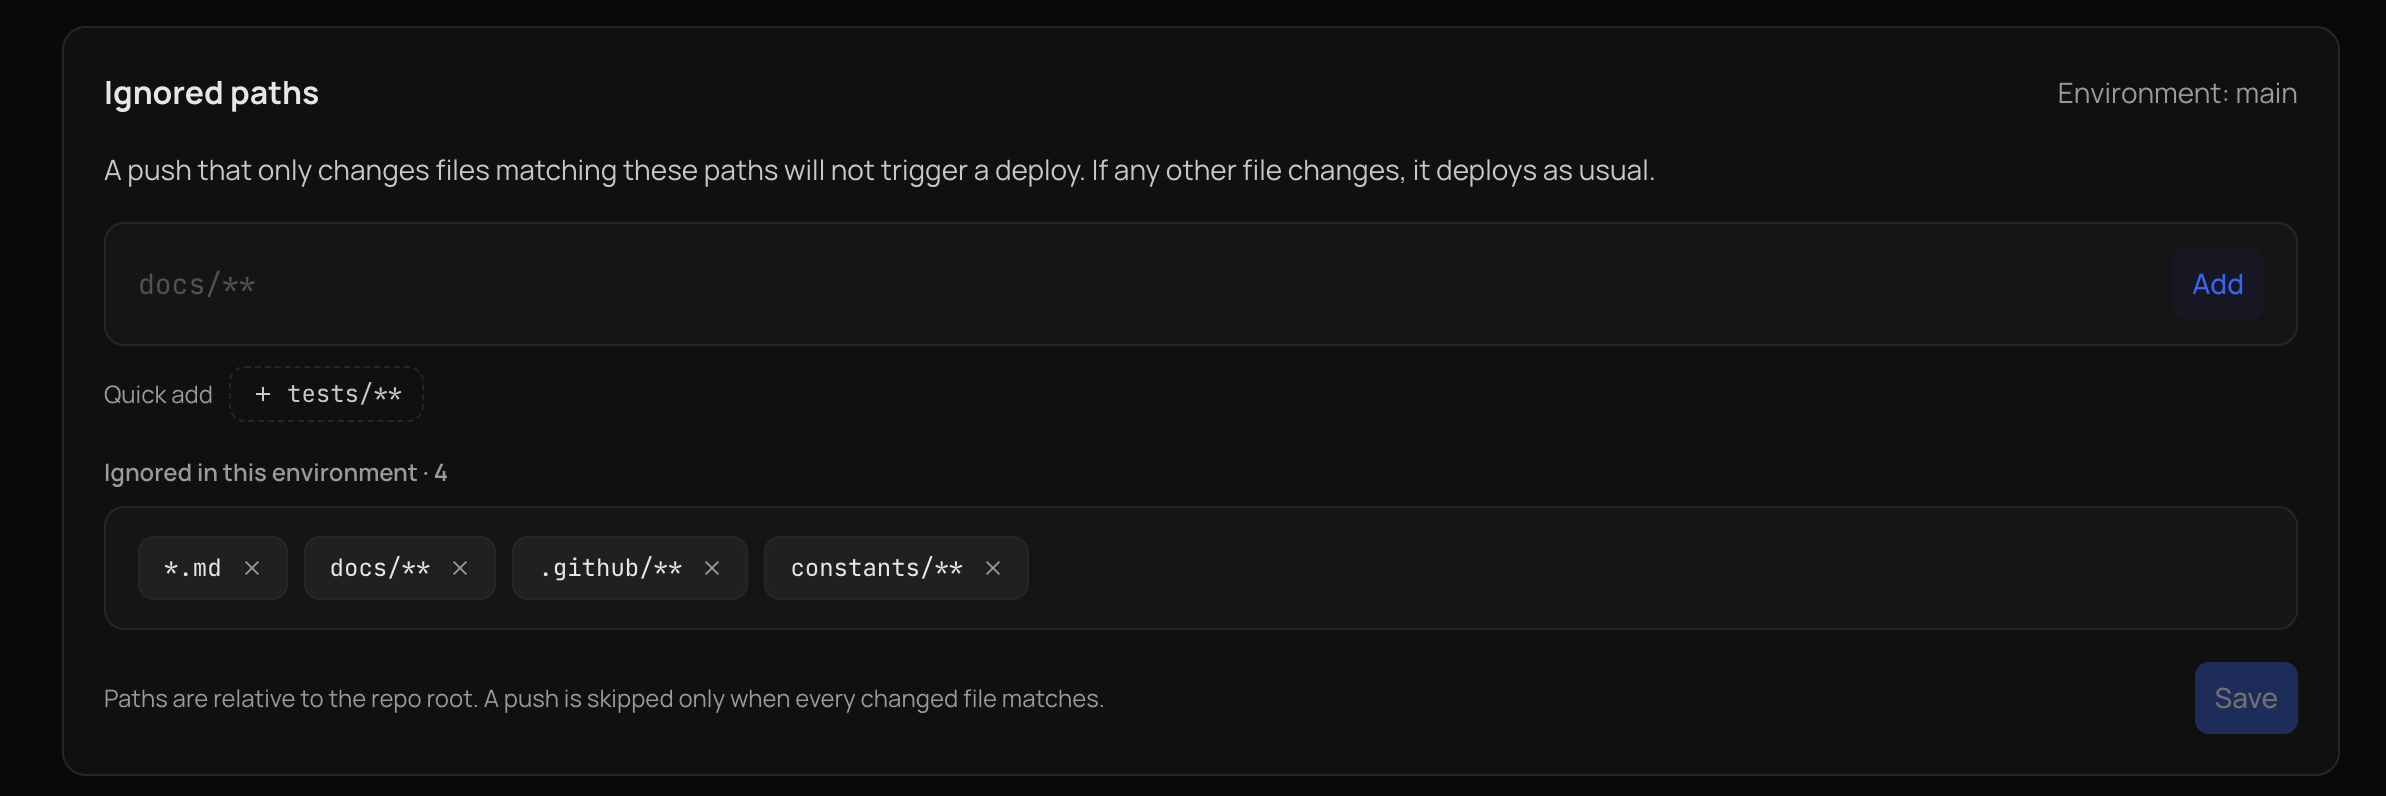The height and width of the screenshot is (796, 2386).
Task: Quick add the tests/** pattern
Action: tap(327, 394)
